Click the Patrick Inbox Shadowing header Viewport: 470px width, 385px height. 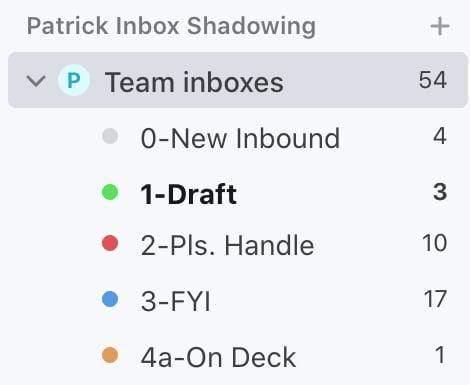point(171,26)
